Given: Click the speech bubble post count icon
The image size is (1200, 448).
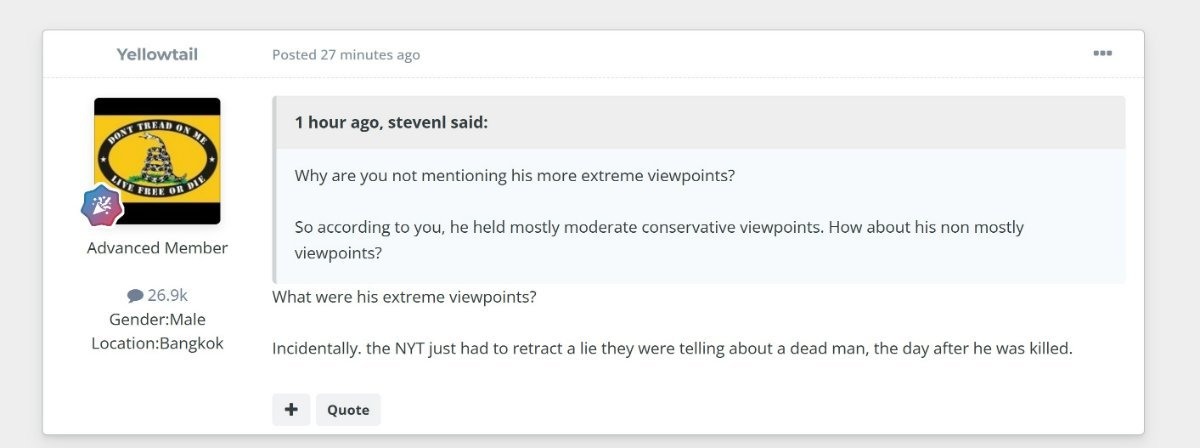Looking at the screenshot, I should point(135,296).
